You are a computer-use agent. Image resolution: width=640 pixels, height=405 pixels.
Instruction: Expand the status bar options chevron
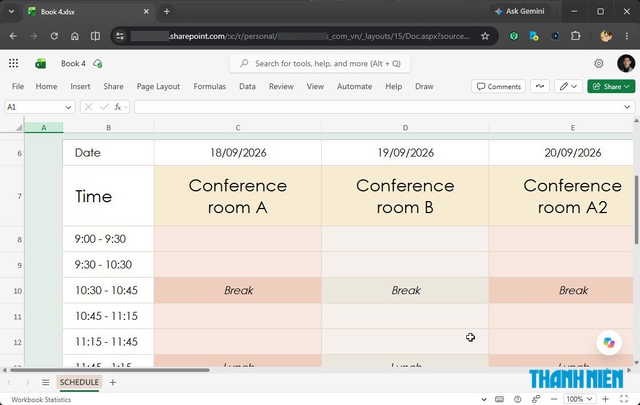(484, 399)
